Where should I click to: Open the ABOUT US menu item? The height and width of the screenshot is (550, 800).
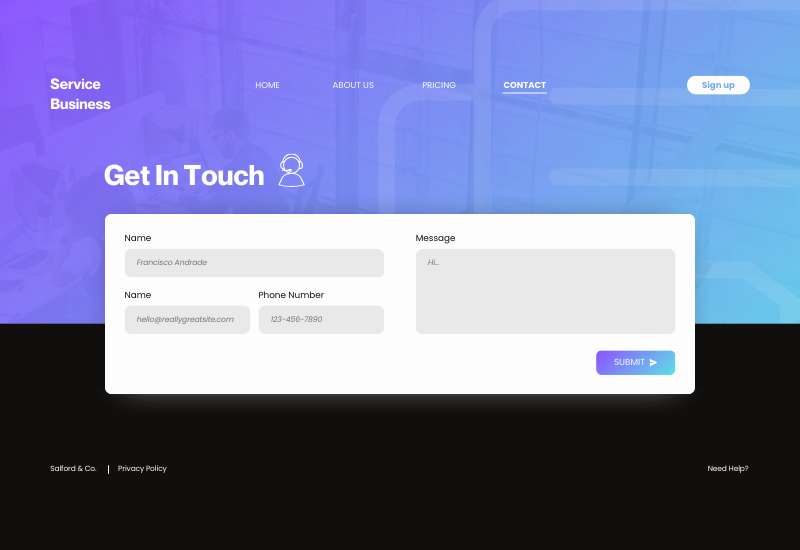pyautogui.click(x=353, y=85)
